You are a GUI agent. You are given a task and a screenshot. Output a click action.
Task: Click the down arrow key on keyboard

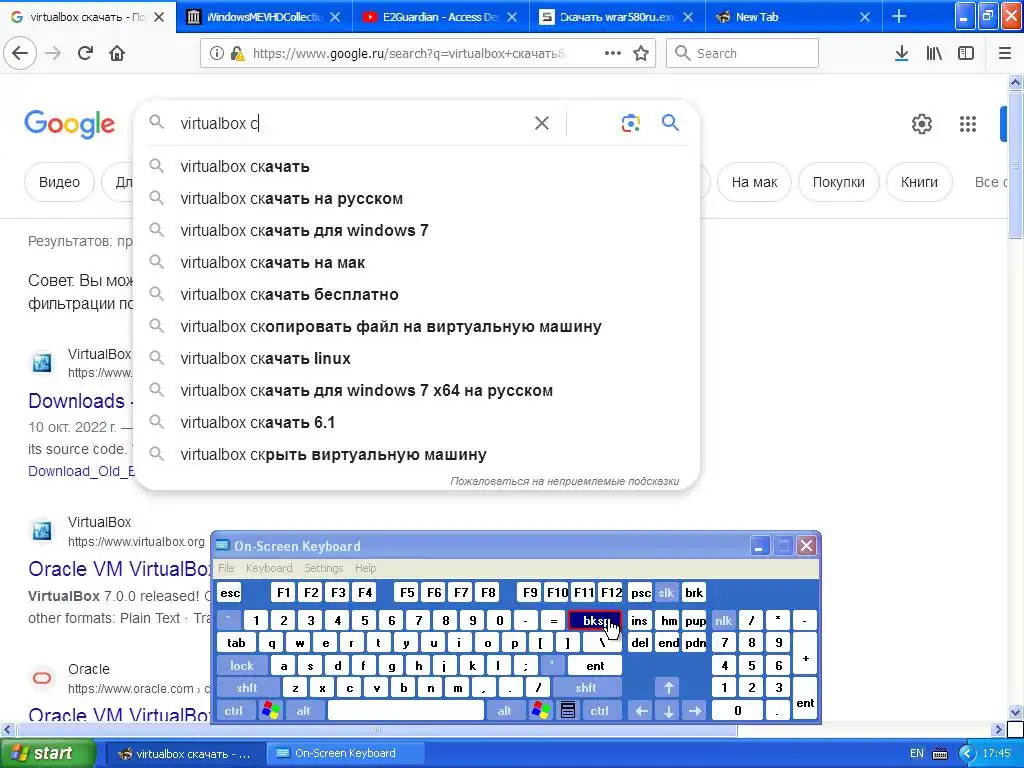668,711
